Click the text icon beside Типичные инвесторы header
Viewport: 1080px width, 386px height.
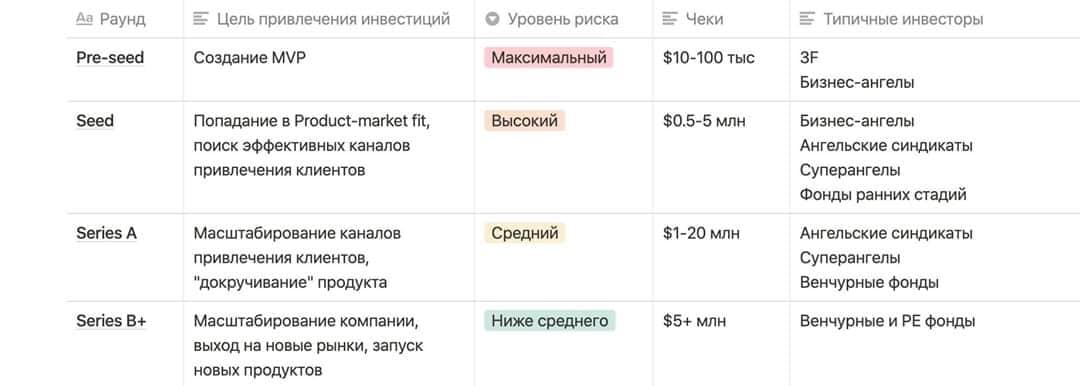[807, 19]
